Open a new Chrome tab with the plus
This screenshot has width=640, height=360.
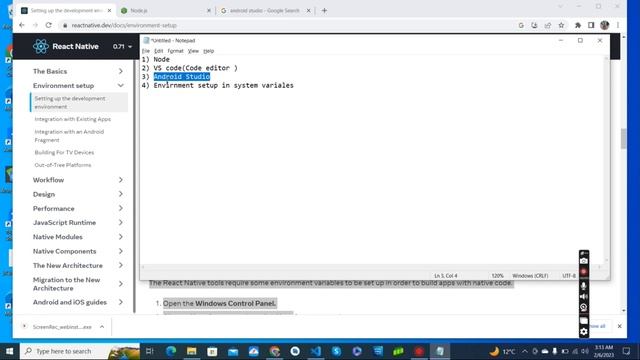[x=324, y=11]
